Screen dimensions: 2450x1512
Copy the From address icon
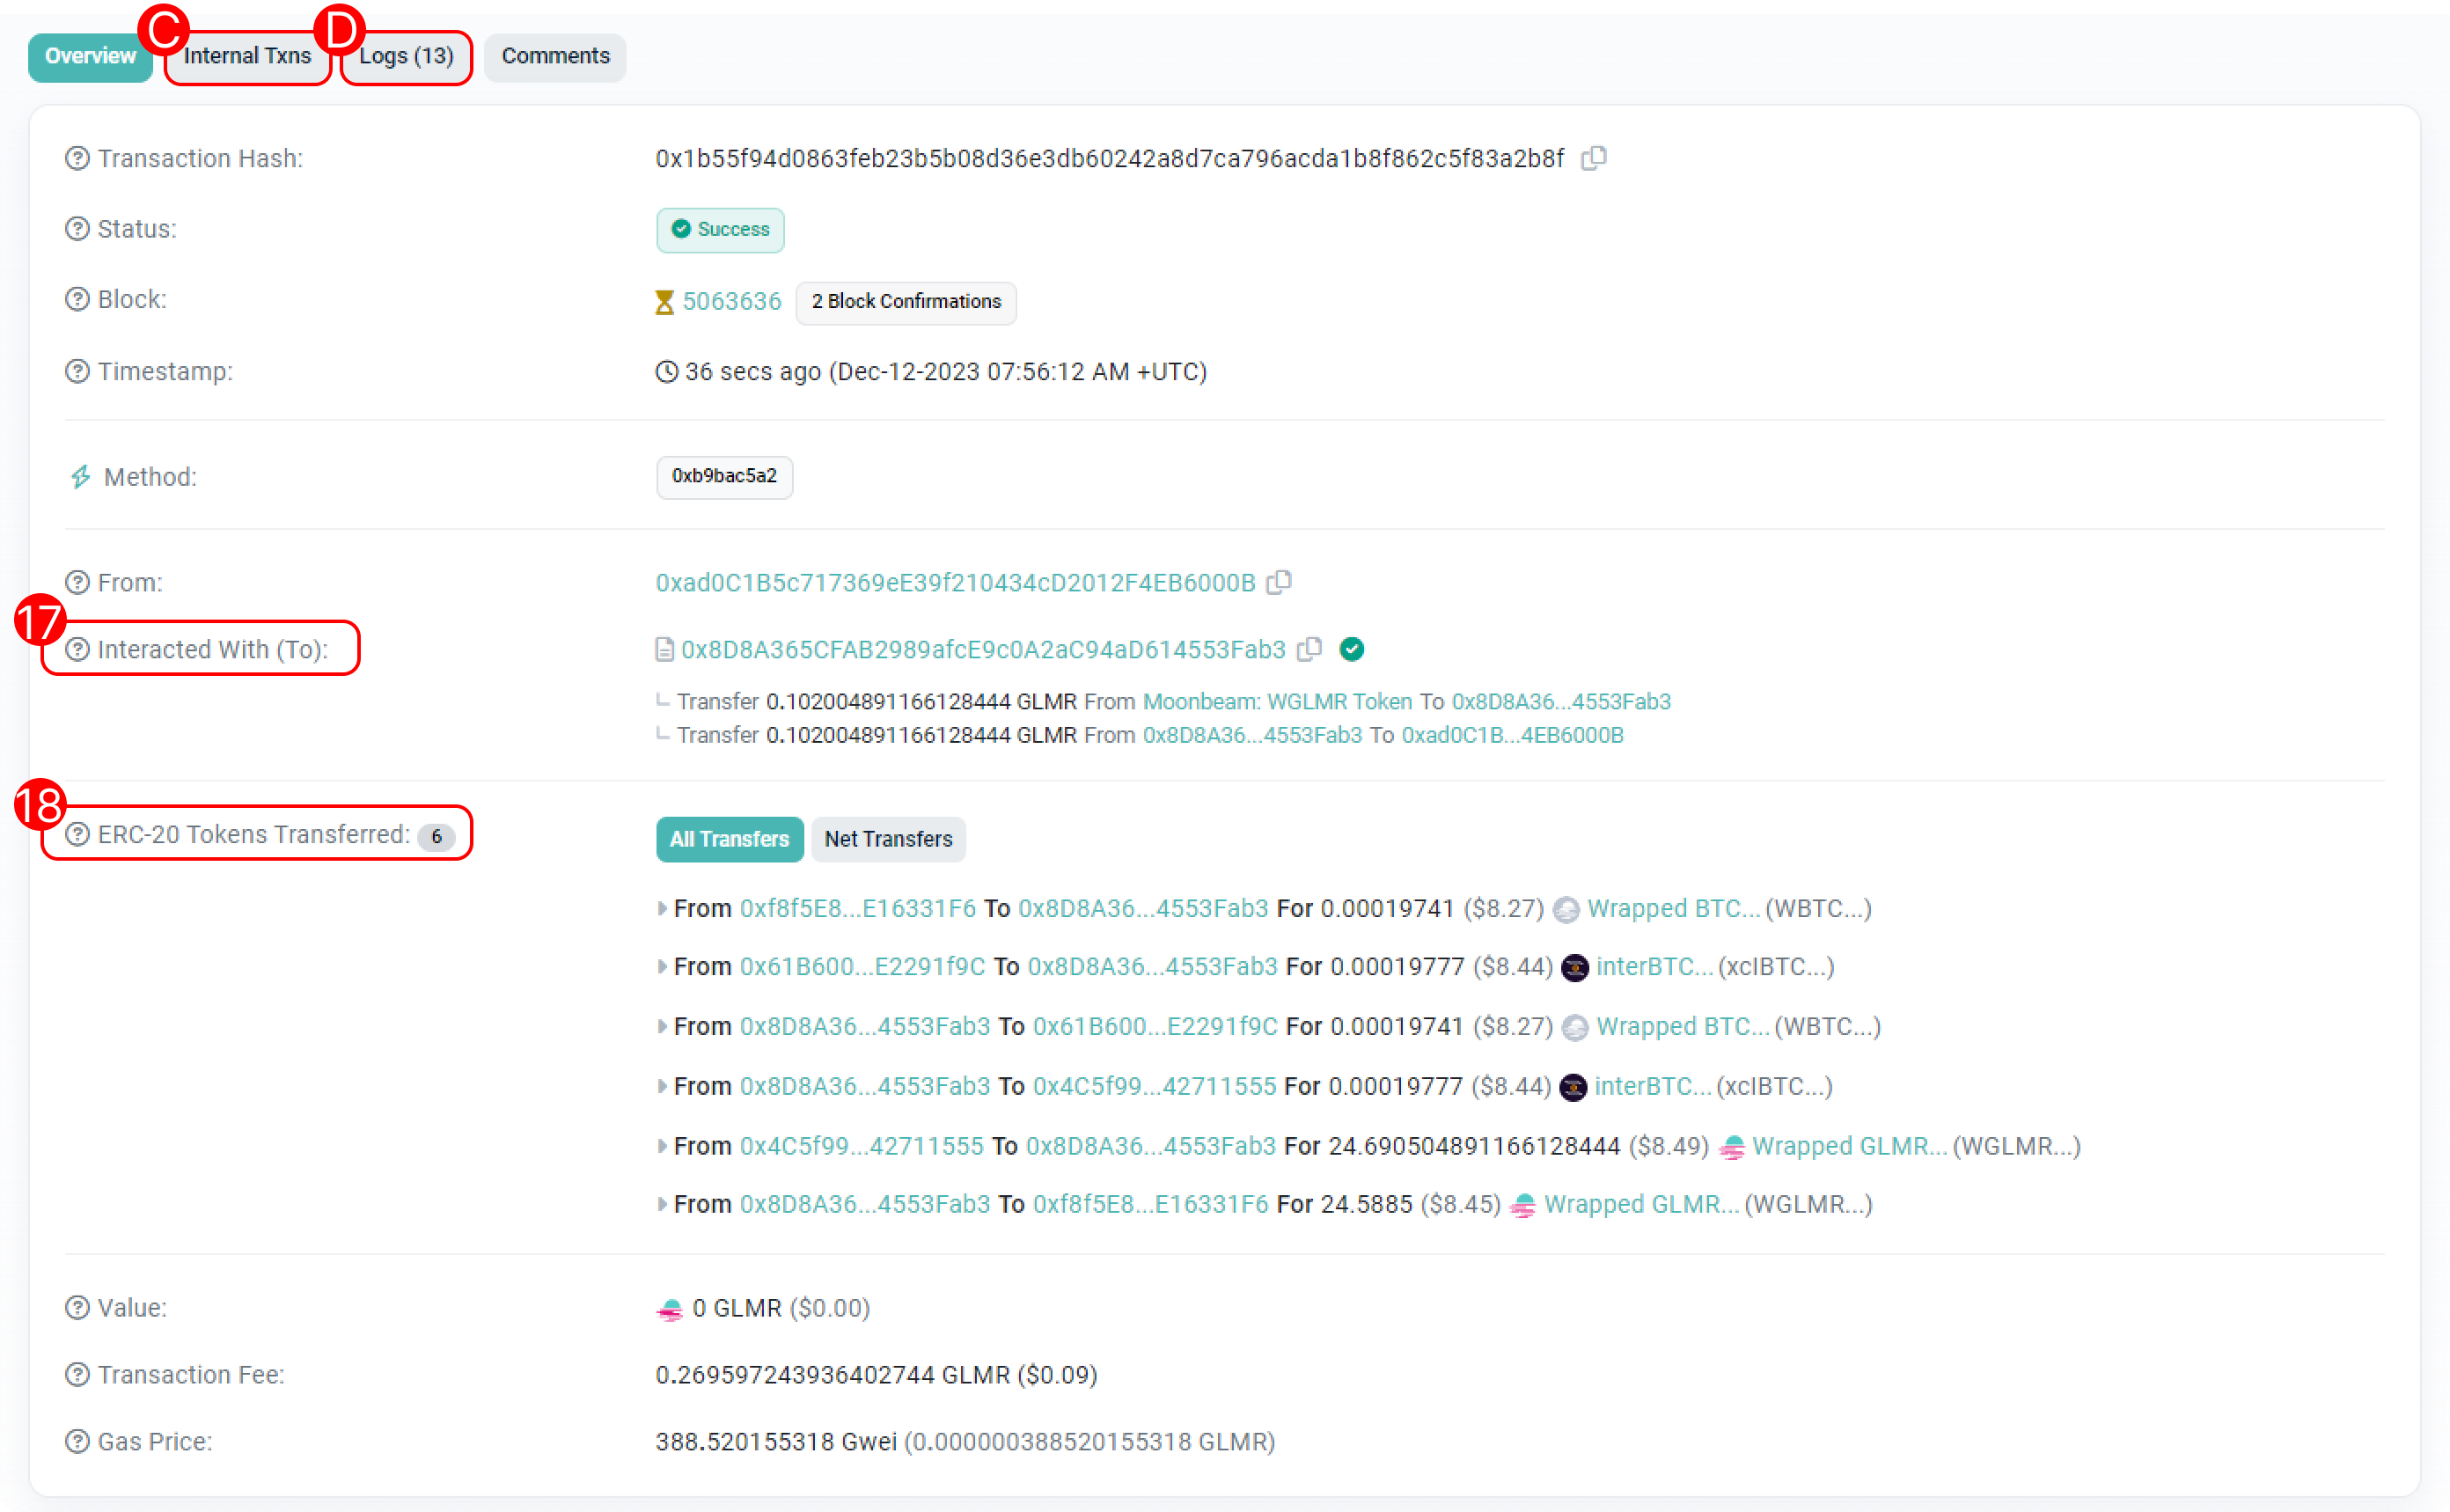point(1279,582)
